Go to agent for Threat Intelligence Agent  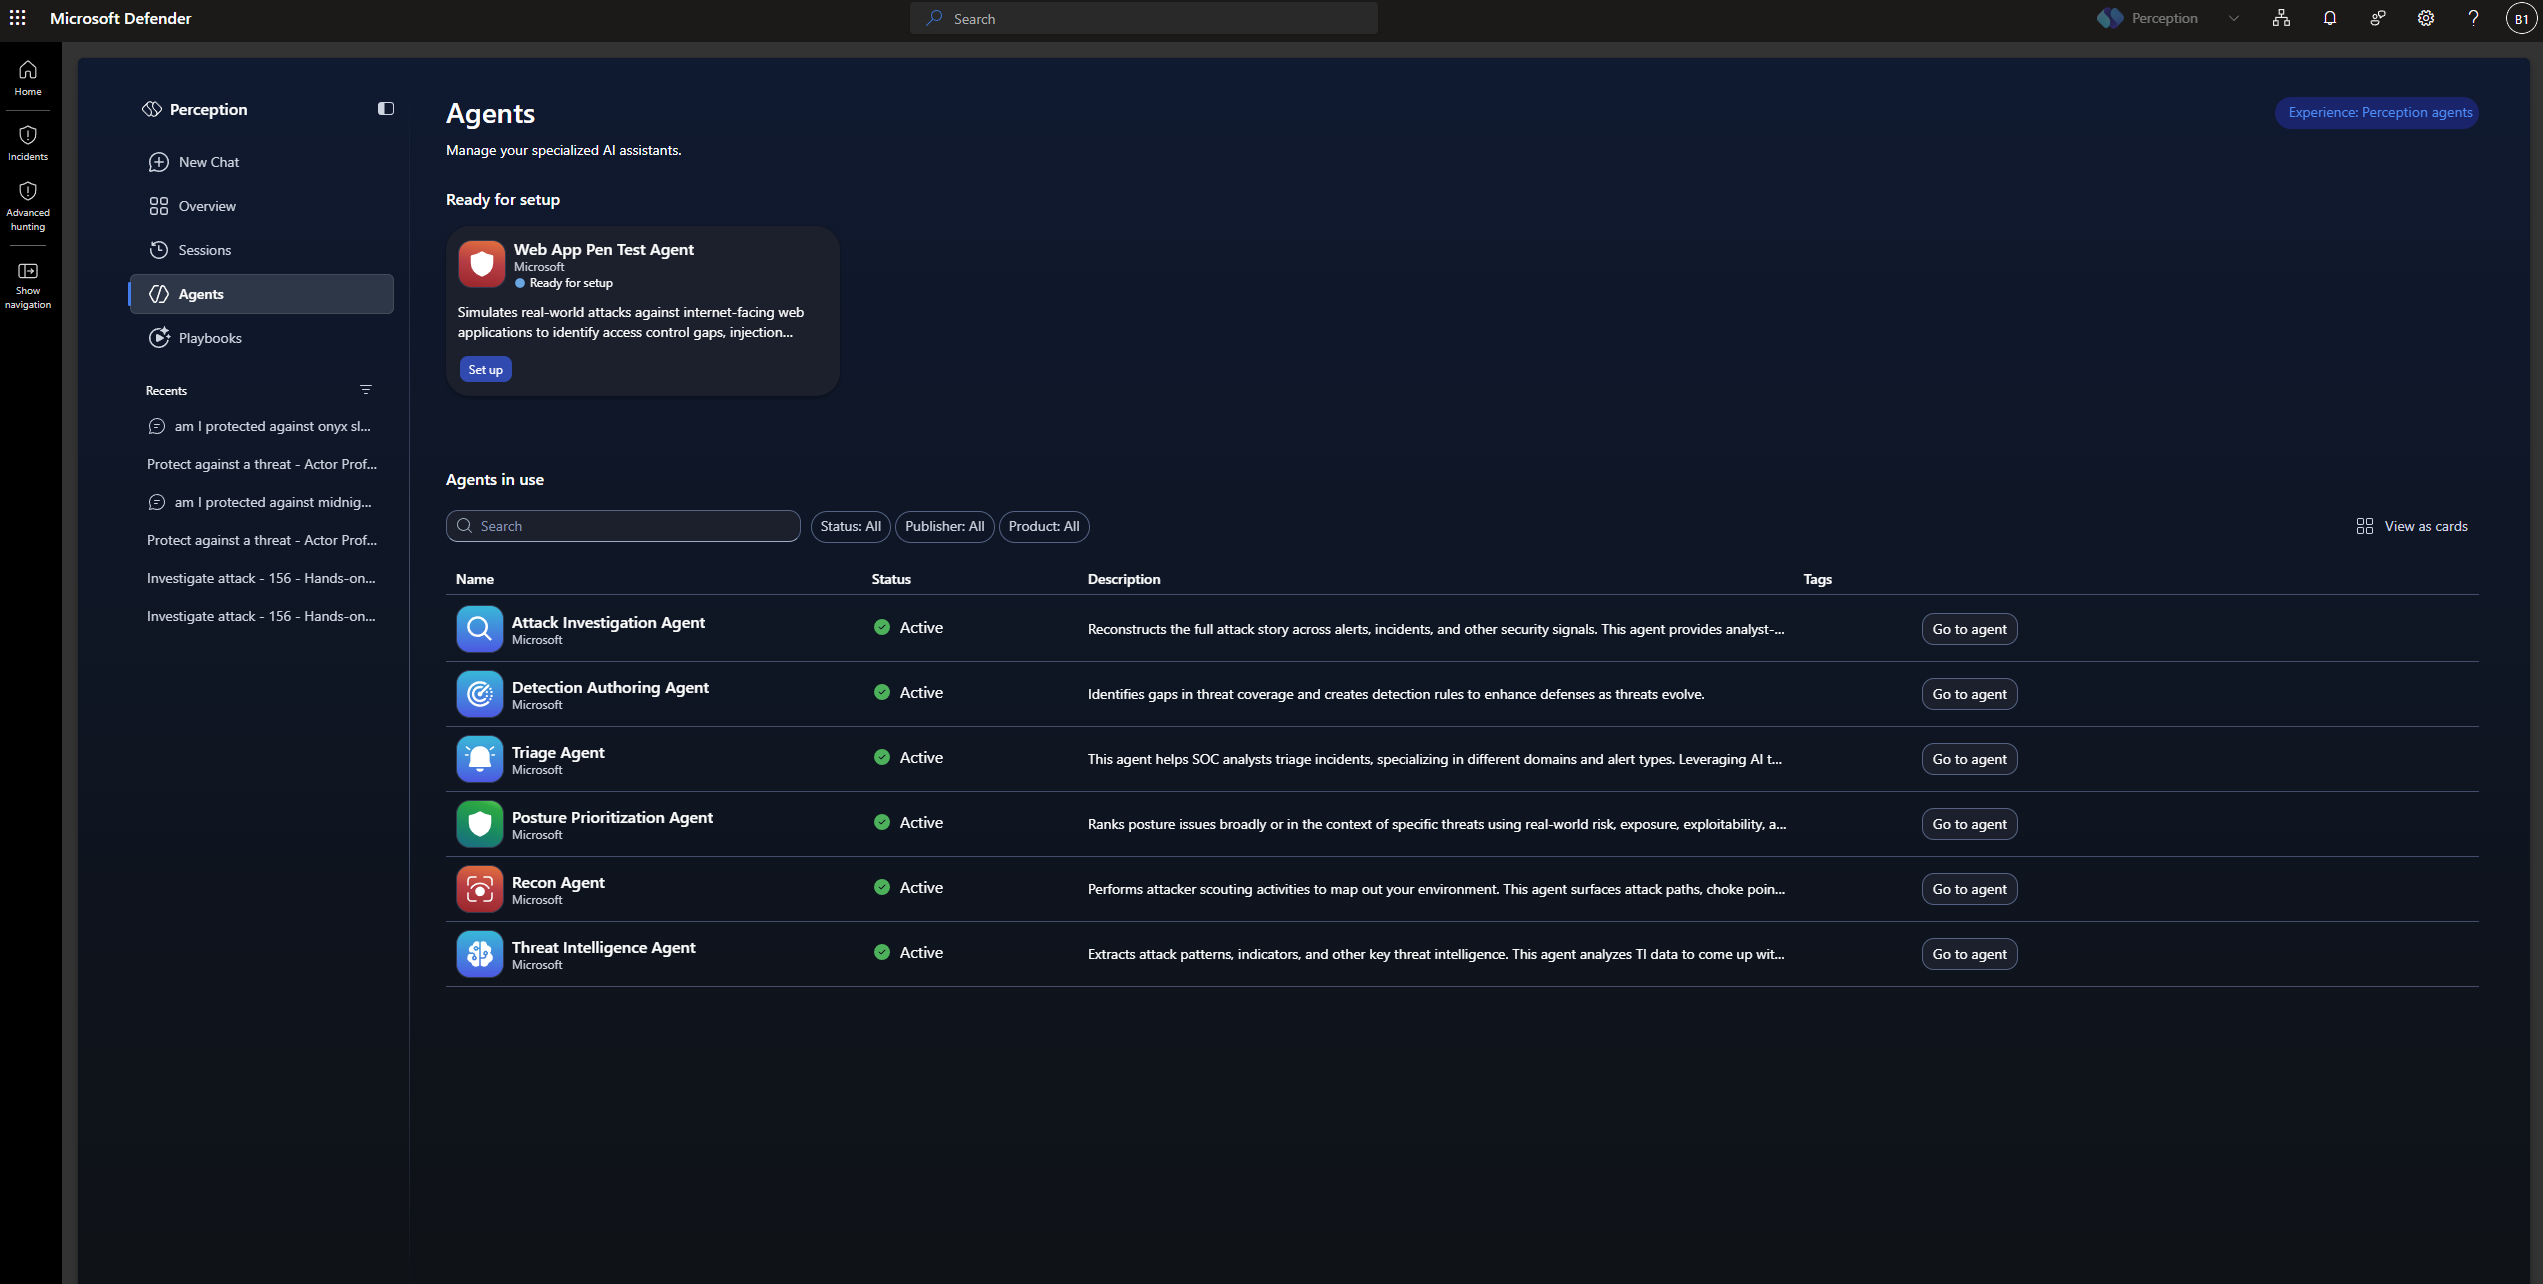(1969, 954)
